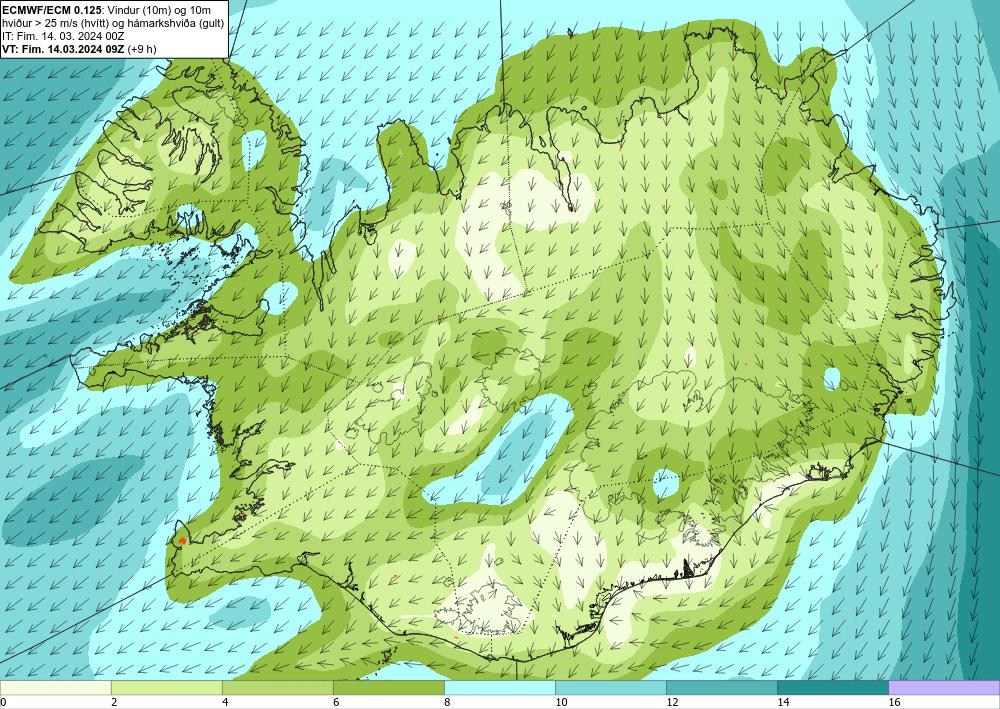Click the purple legend swatch above 16
Viewport: 1000px width, 709px height.
(x=944, y=688)
